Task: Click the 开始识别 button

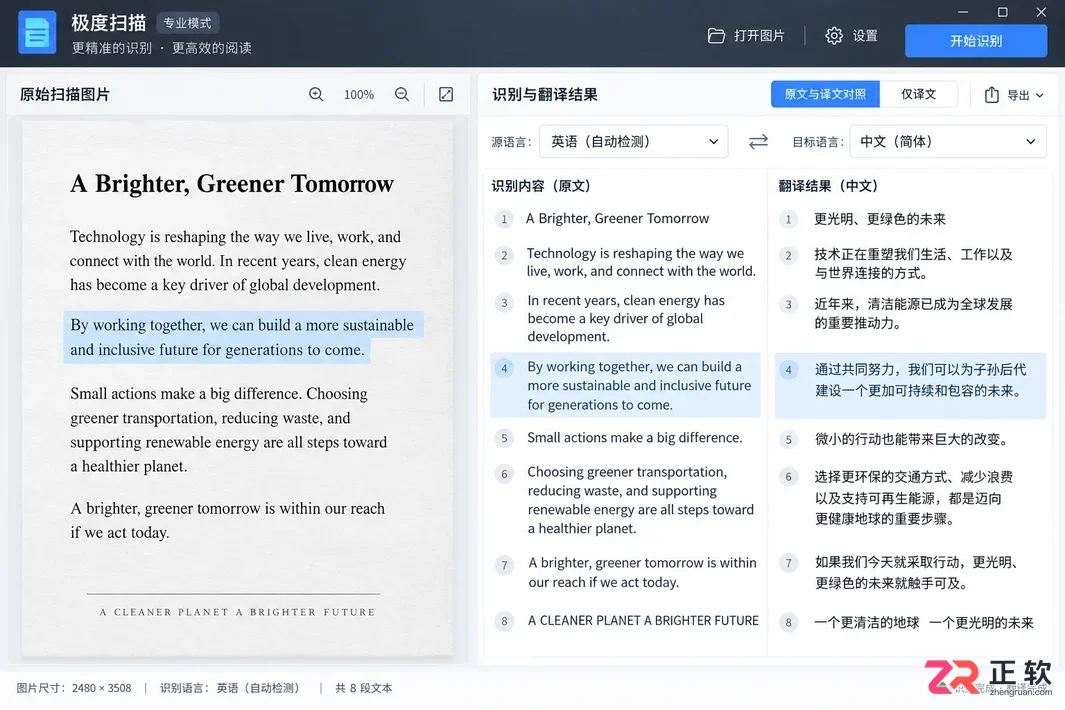Action: (975, 41)
